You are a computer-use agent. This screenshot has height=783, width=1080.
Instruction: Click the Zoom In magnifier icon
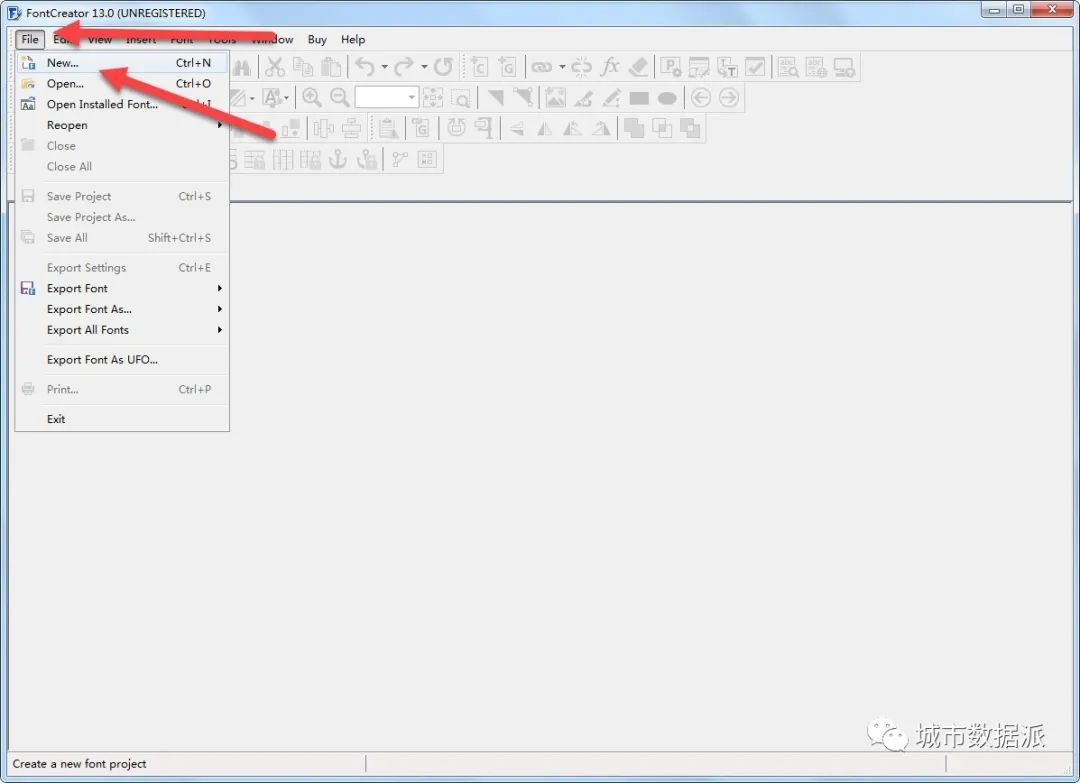[x=312, y=98]
